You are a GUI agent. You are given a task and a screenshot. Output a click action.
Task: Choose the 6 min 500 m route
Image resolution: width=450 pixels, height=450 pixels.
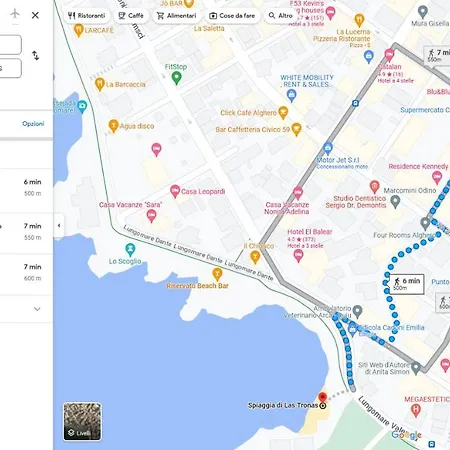click(x=26, y=188)
